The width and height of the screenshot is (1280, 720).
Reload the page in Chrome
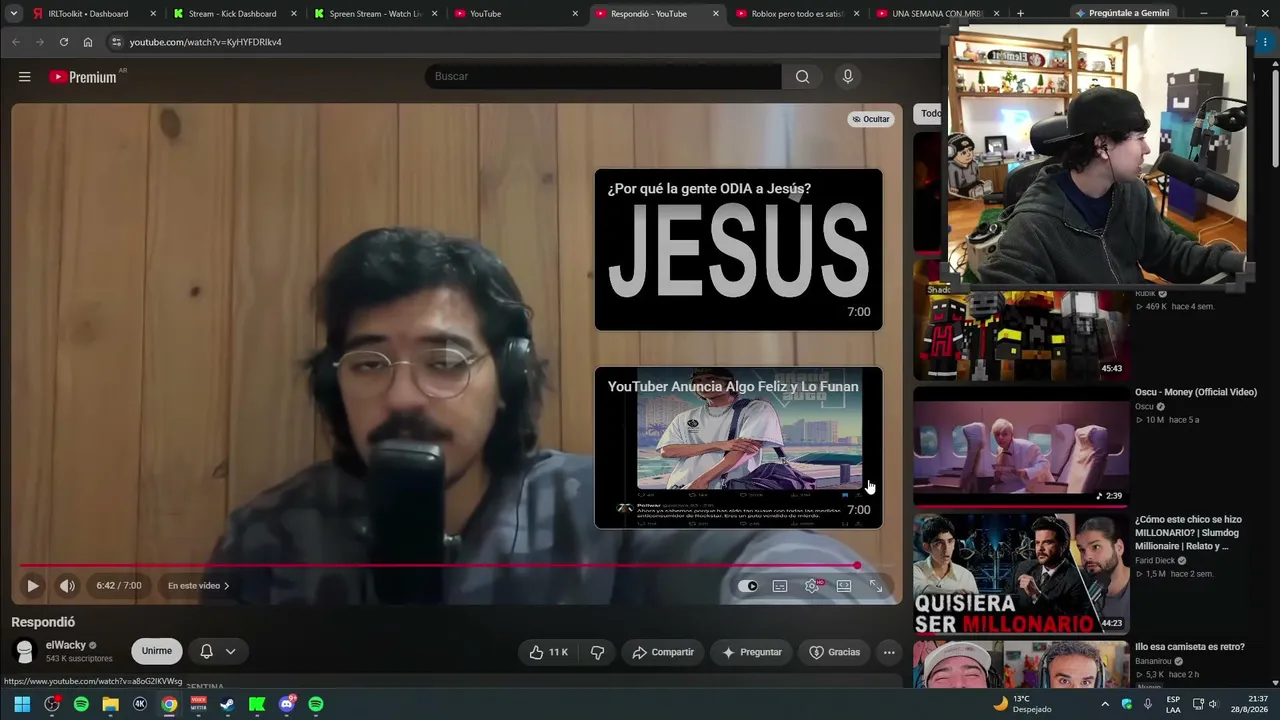point(64,42)
